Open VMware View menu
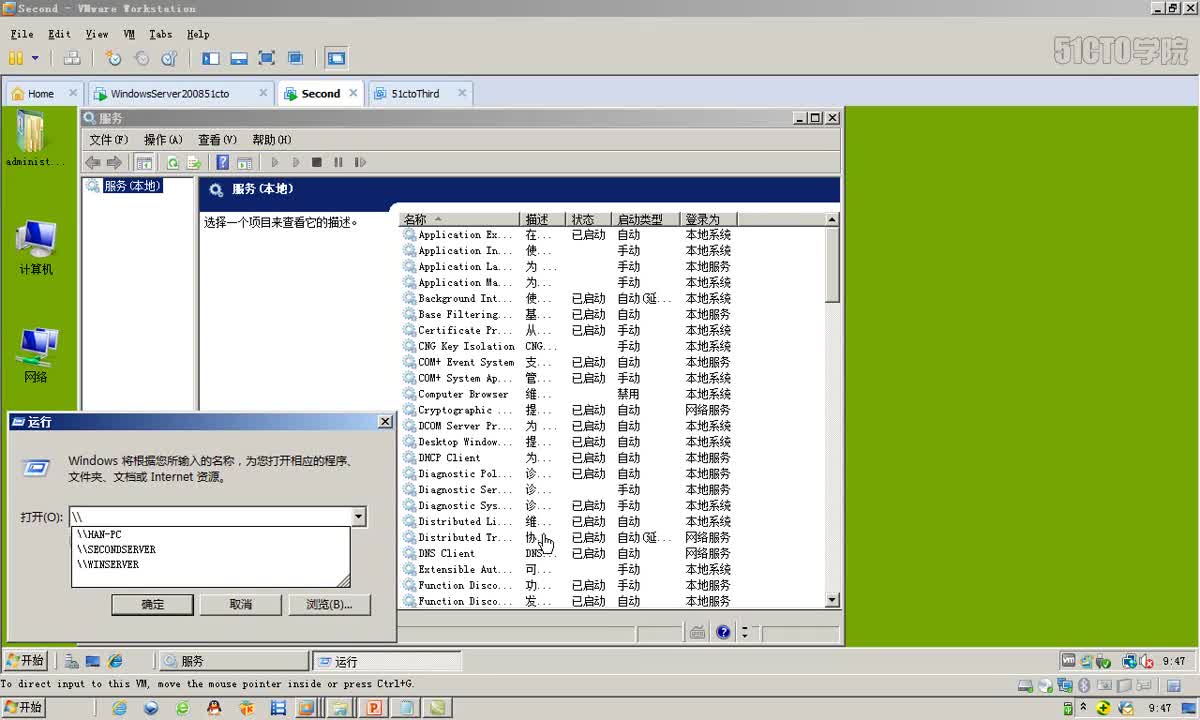 click(97, 34)
